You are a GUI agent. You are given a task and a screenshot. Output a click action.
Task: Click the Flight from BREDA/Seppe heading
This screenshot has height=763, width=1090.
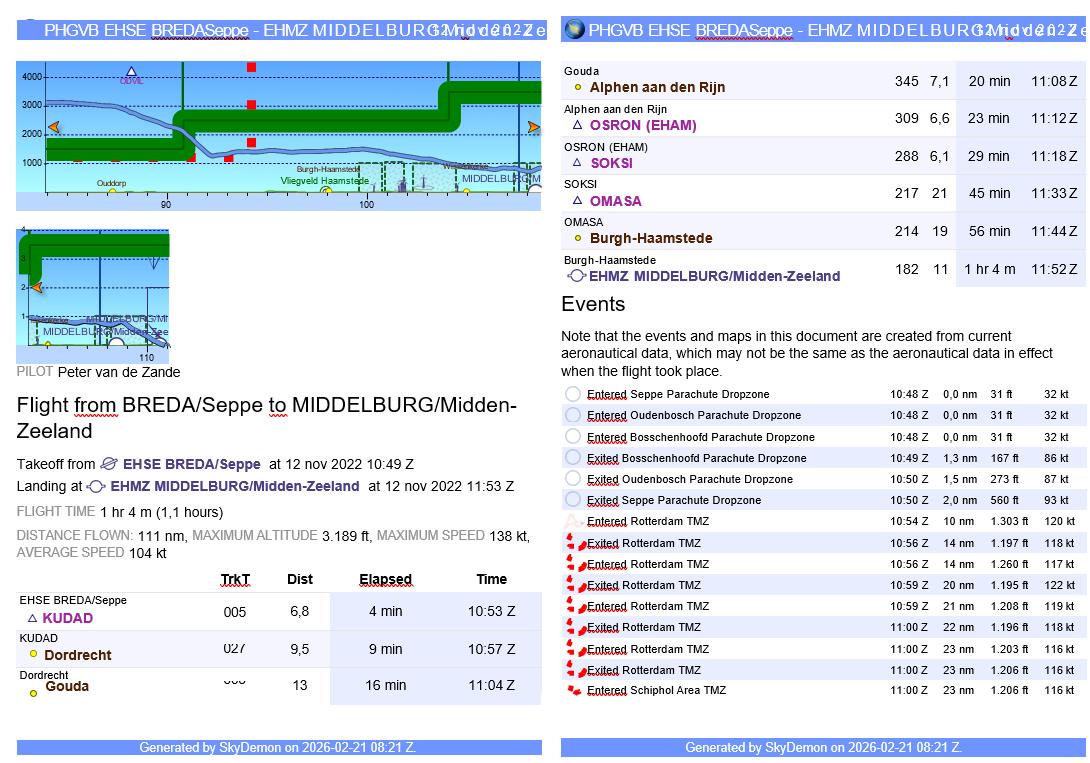pyautogui.click(x=267, y=418)
